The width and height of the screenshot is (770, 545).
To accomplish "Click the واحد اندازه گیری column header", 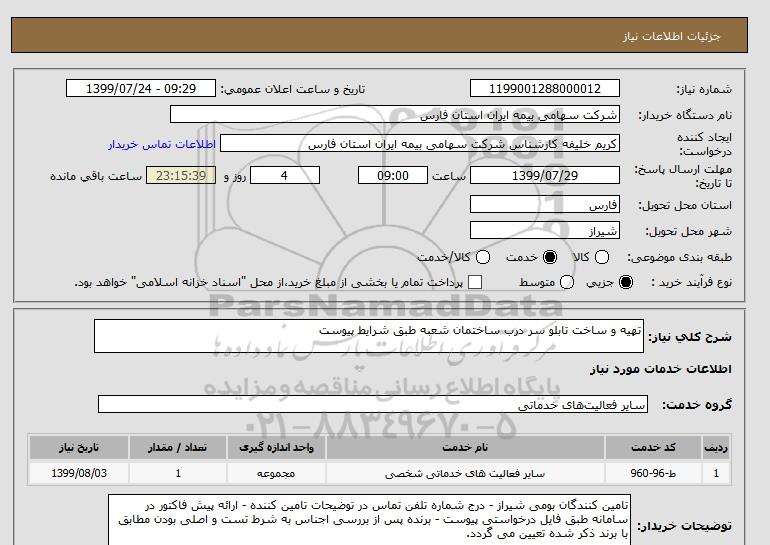I will coord(276,447).
